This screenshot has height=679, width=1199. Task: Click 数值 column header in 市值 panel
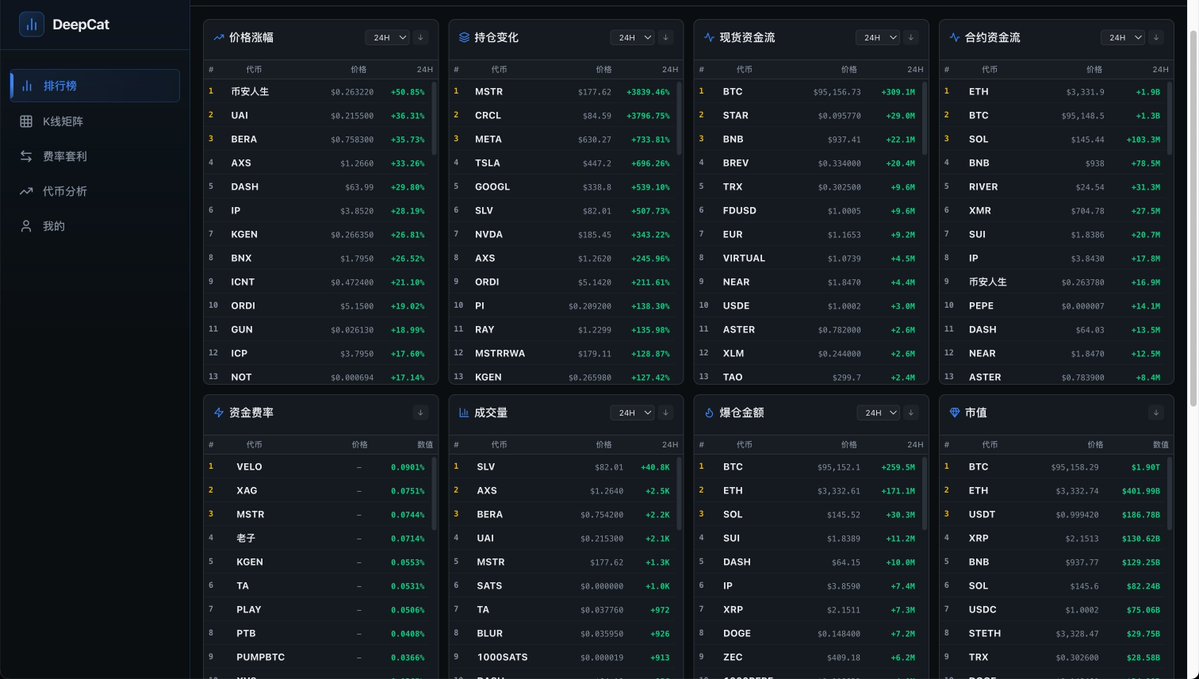coord(1161,445)
